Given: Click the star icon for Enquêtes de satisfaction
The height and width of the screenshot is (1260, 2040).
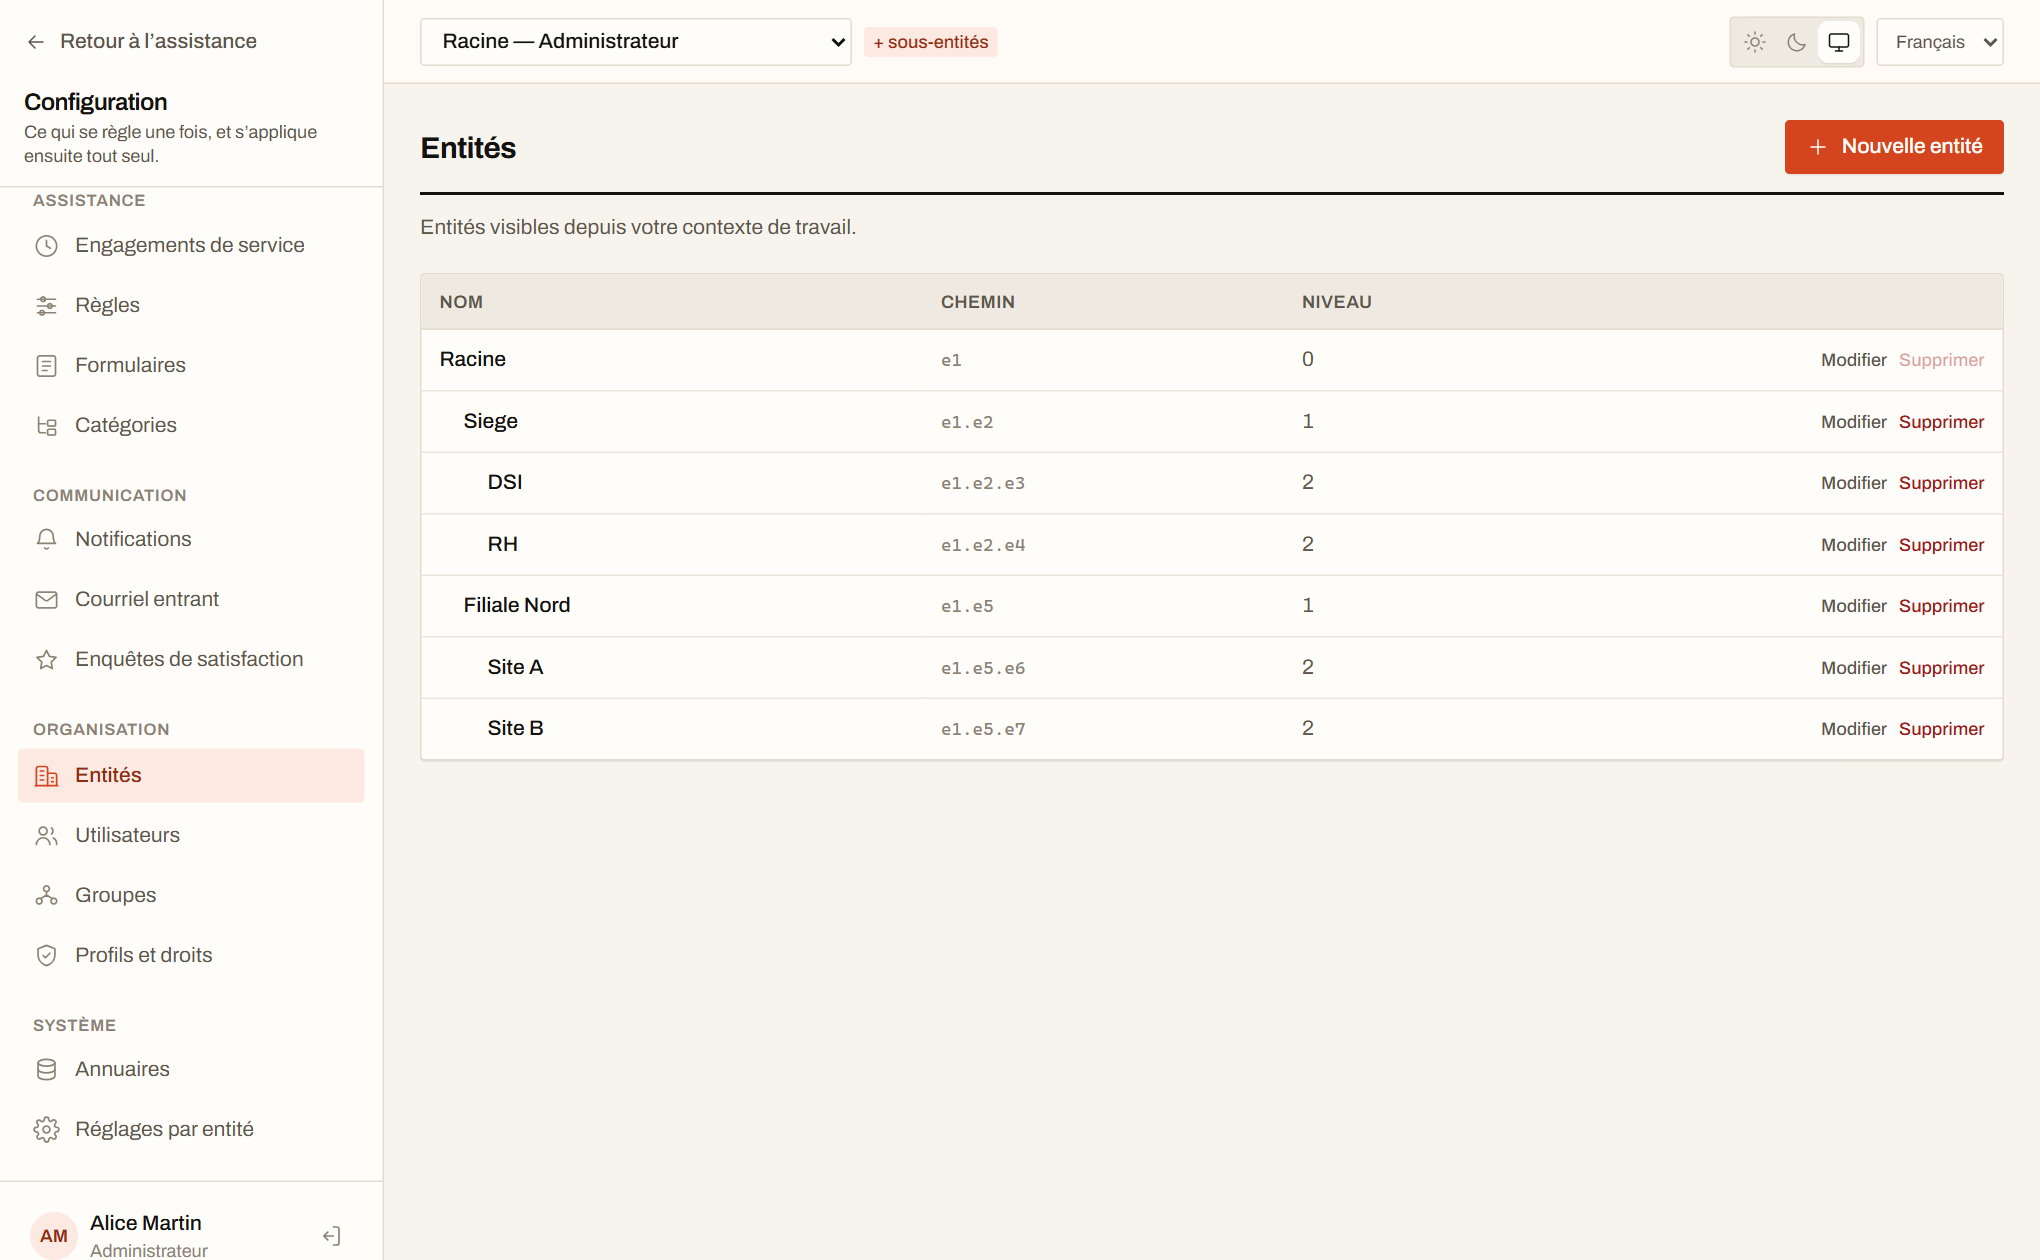Looking at the screenshot, I should click(46, 660).
